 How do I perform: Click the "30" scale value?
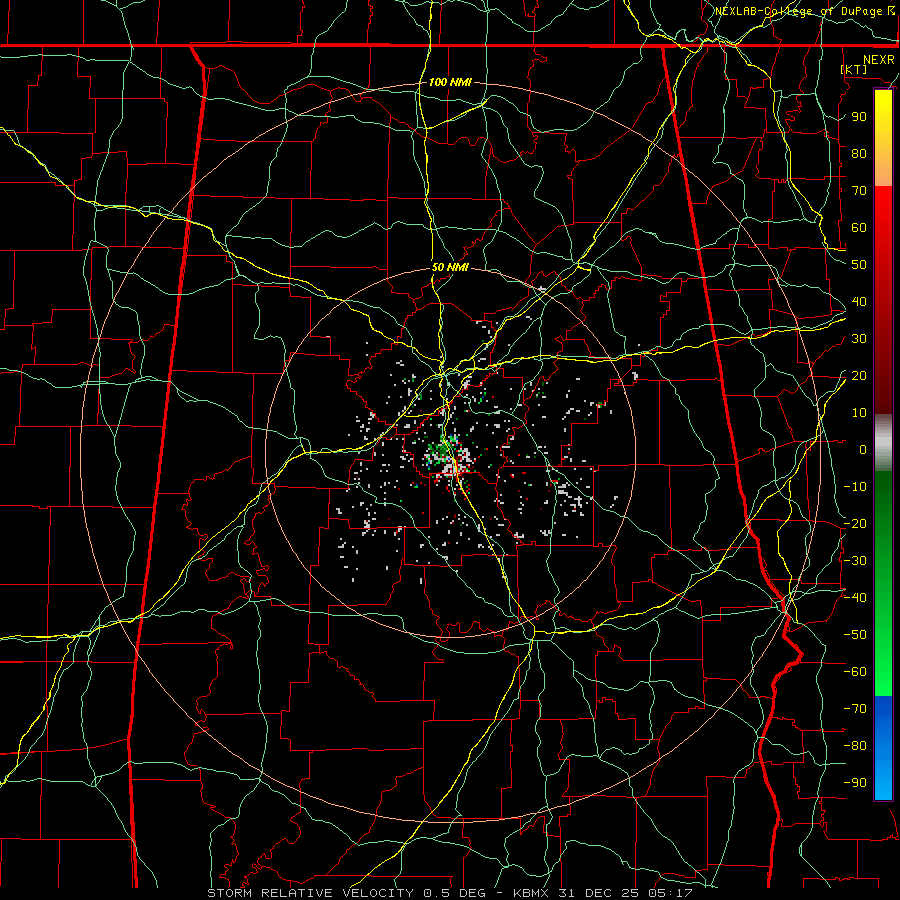[859, 339]
